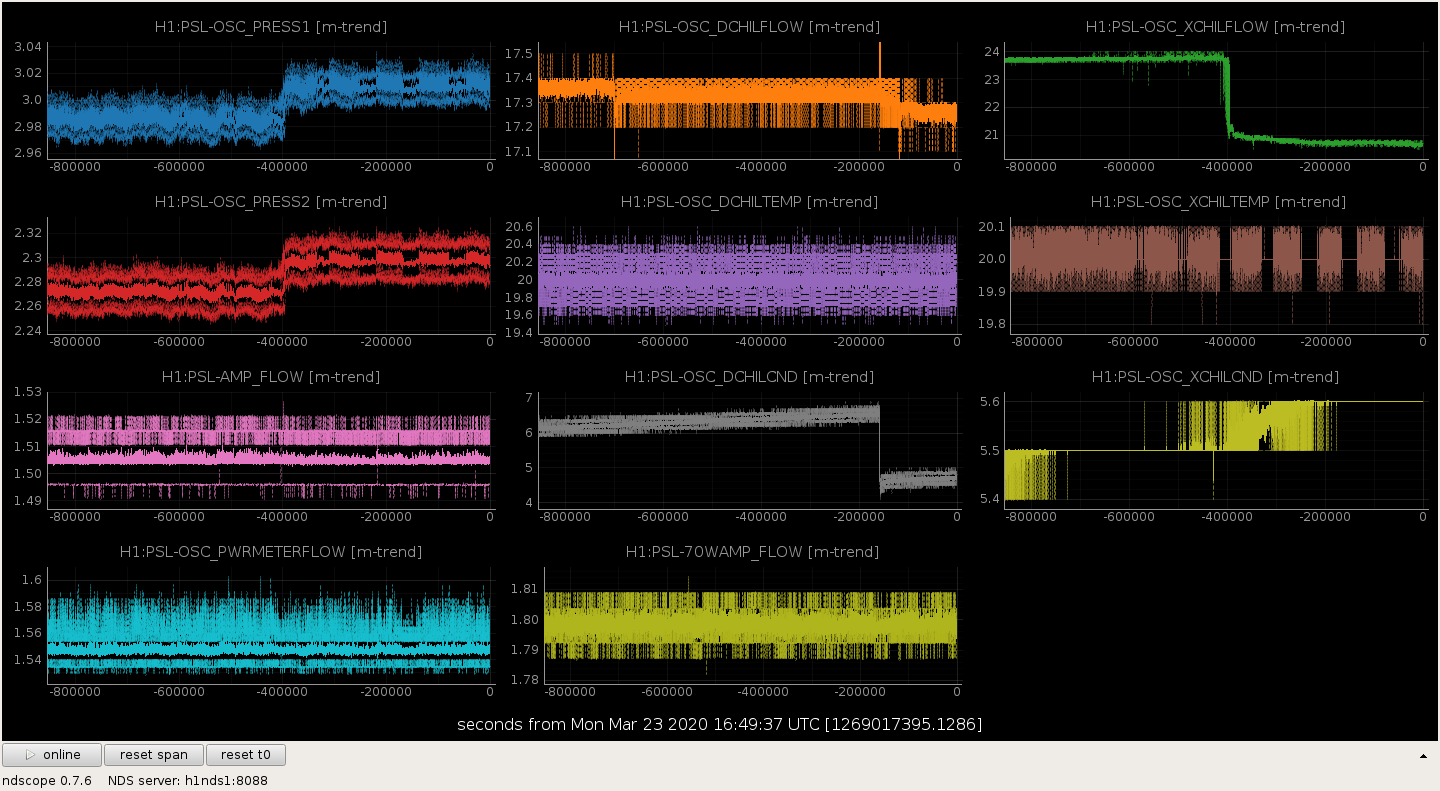Click the online play button
Image resolution: width=1440 pixels, height=791 pixels.
tap(52, 755)
